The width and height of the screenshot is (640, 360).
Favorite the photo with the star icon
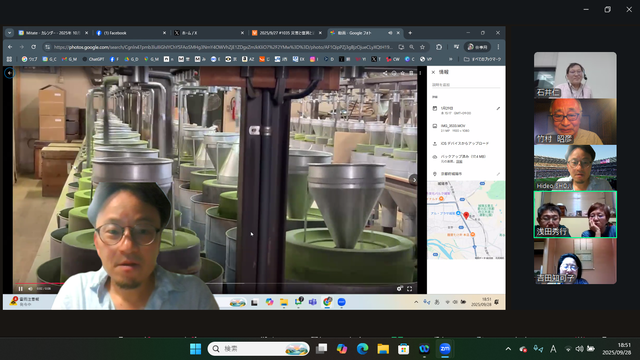click(x=402, y=73)
